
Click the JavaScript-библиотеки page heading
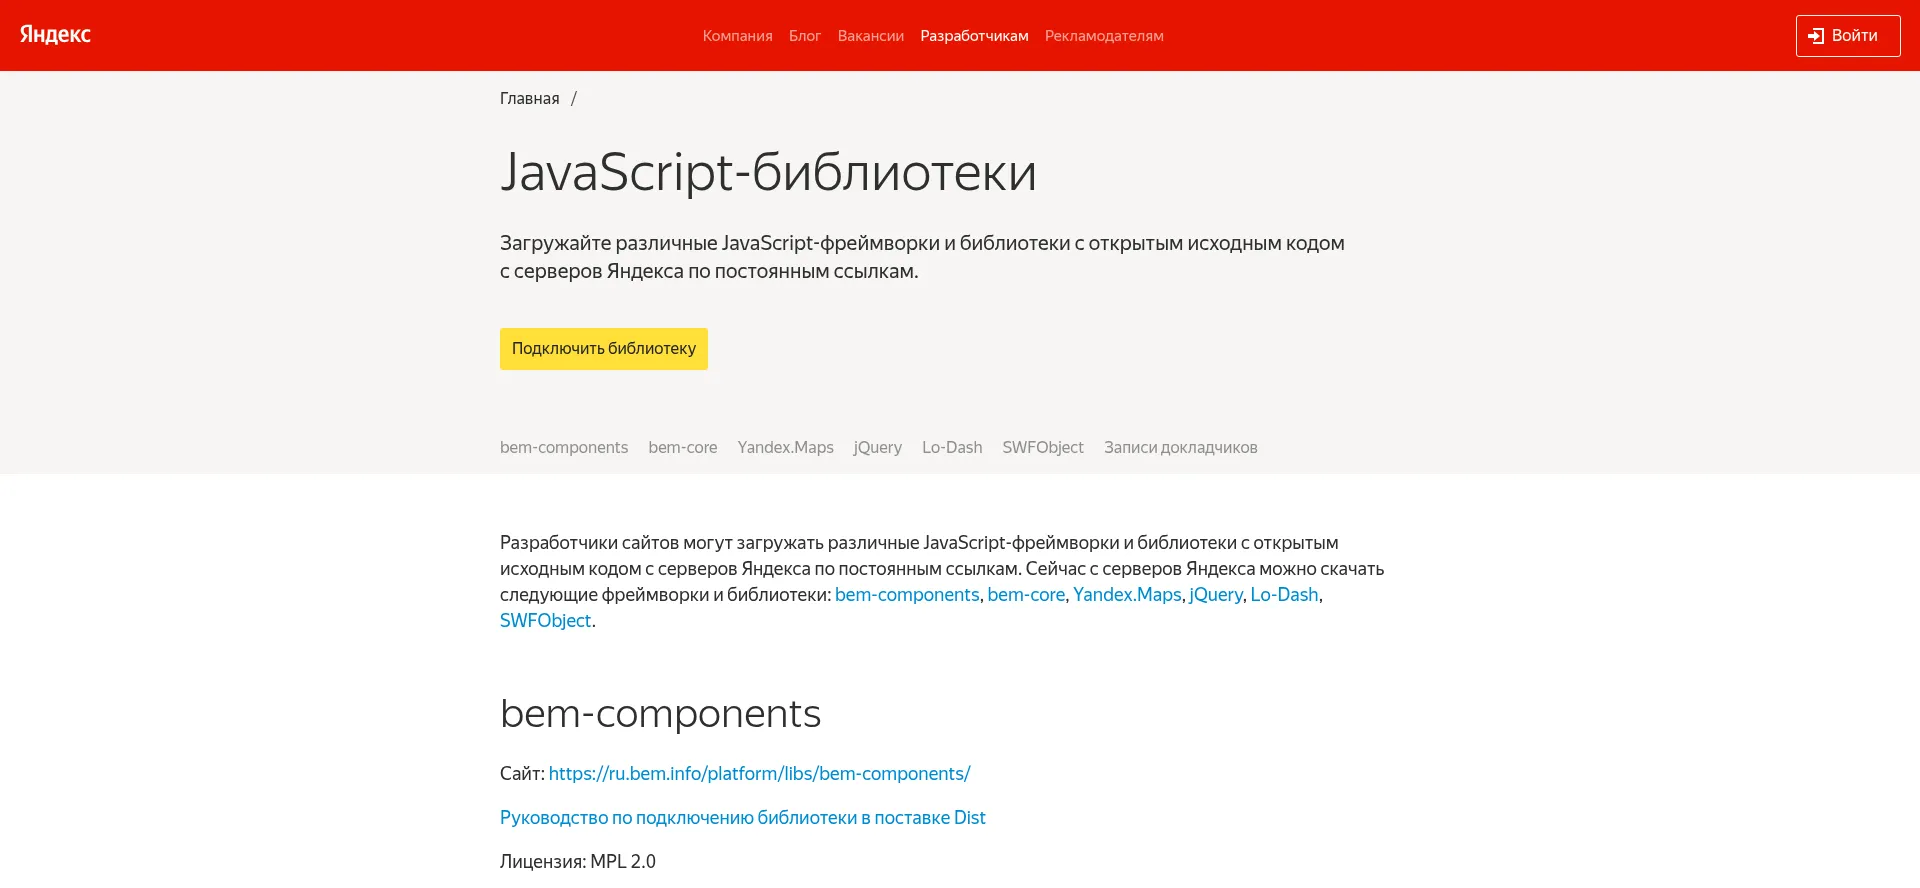click(768, 172)
